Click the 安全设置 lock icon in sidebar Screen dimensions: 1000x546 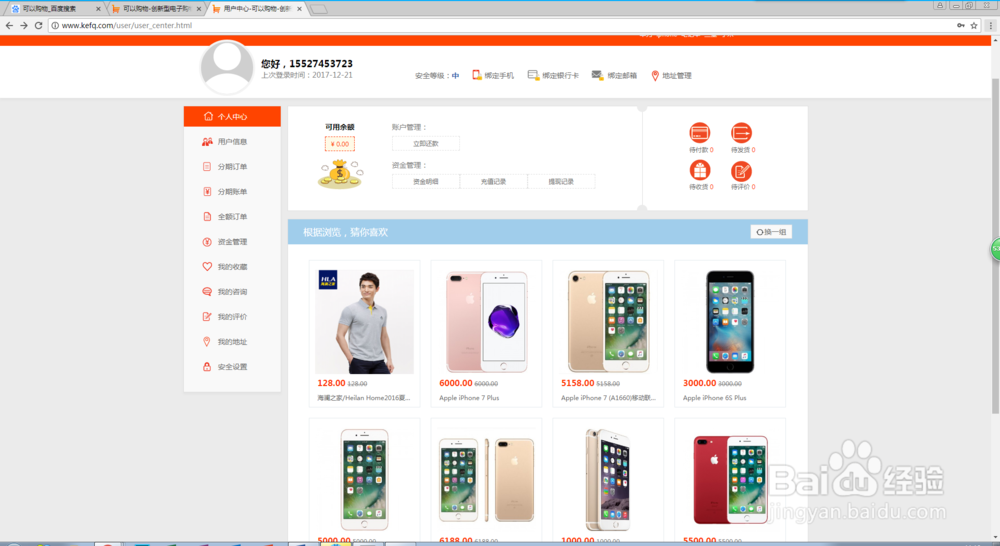point(207,367)
